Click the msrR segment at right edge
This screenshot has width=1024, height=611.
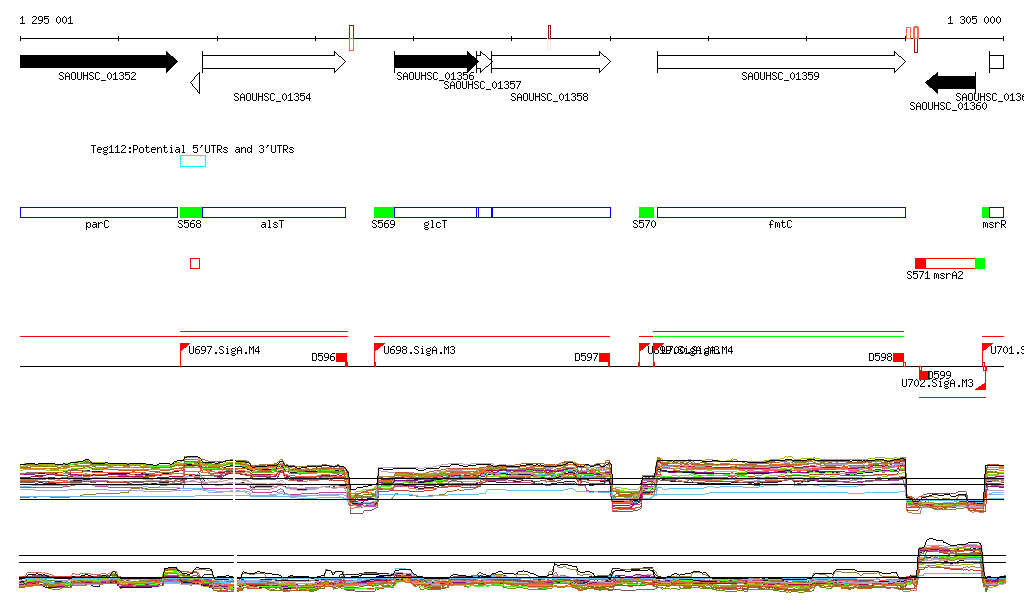point(997,212)
